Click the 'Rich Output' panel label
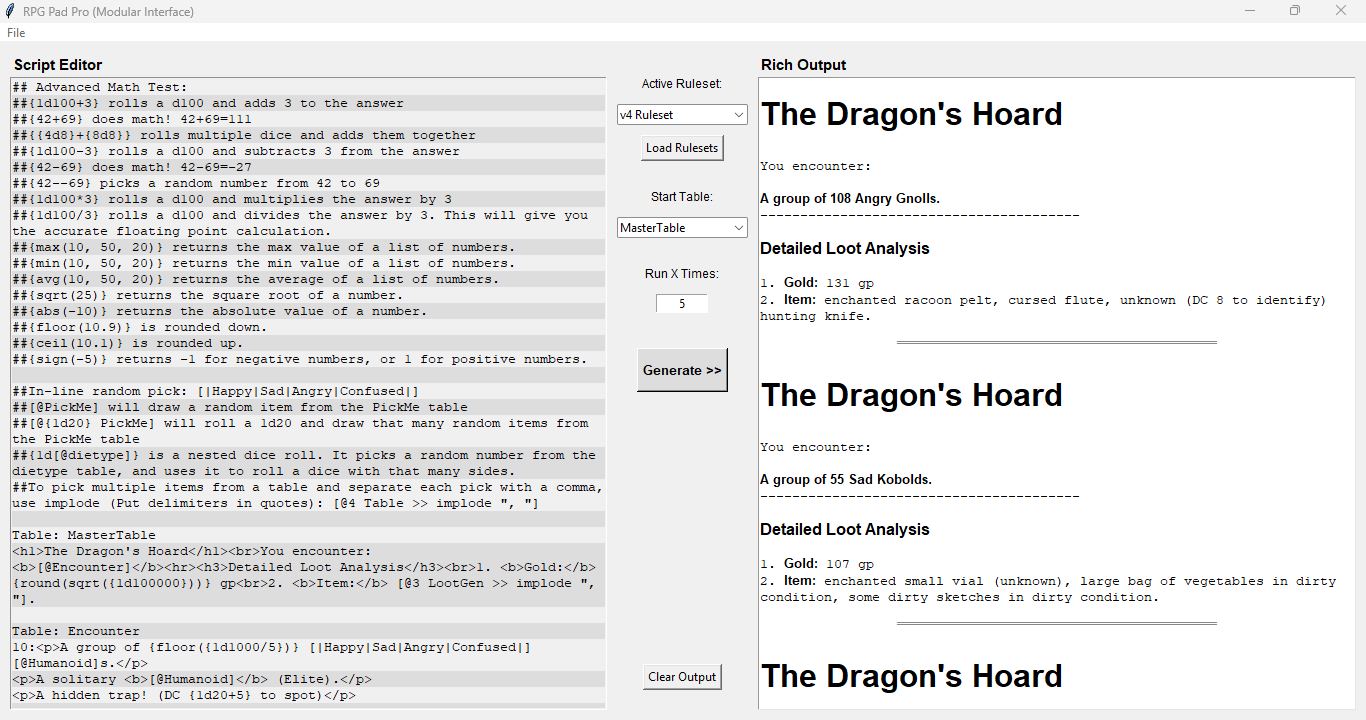Screen dimensions: 1366x720 [804, 65]
